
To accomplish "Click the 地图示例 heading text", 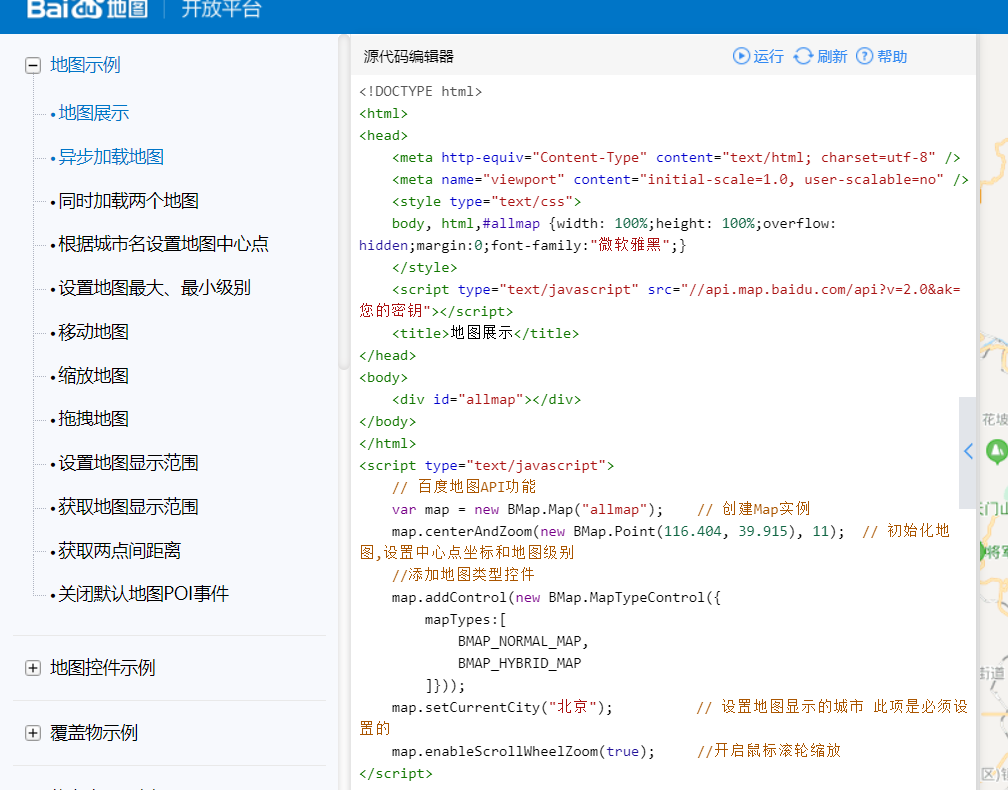I will (86, 65).
